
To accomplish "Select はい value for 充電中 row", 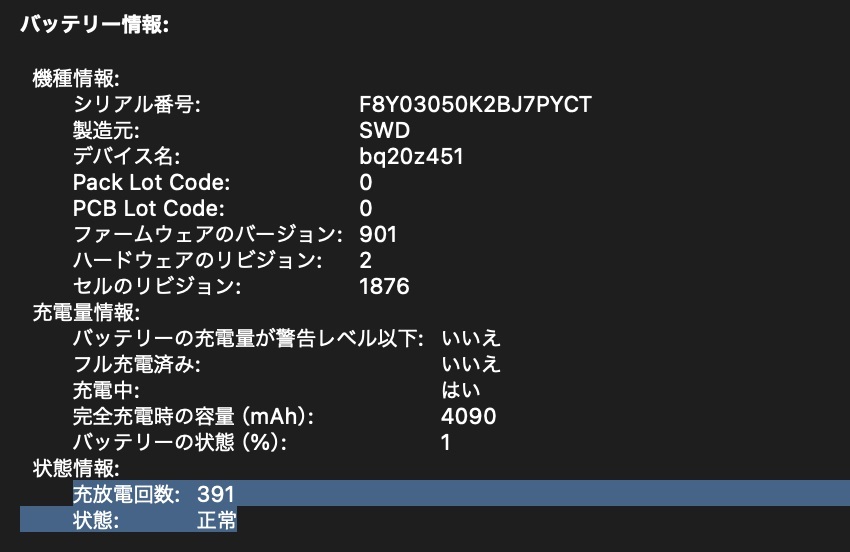I will [461, 390].
